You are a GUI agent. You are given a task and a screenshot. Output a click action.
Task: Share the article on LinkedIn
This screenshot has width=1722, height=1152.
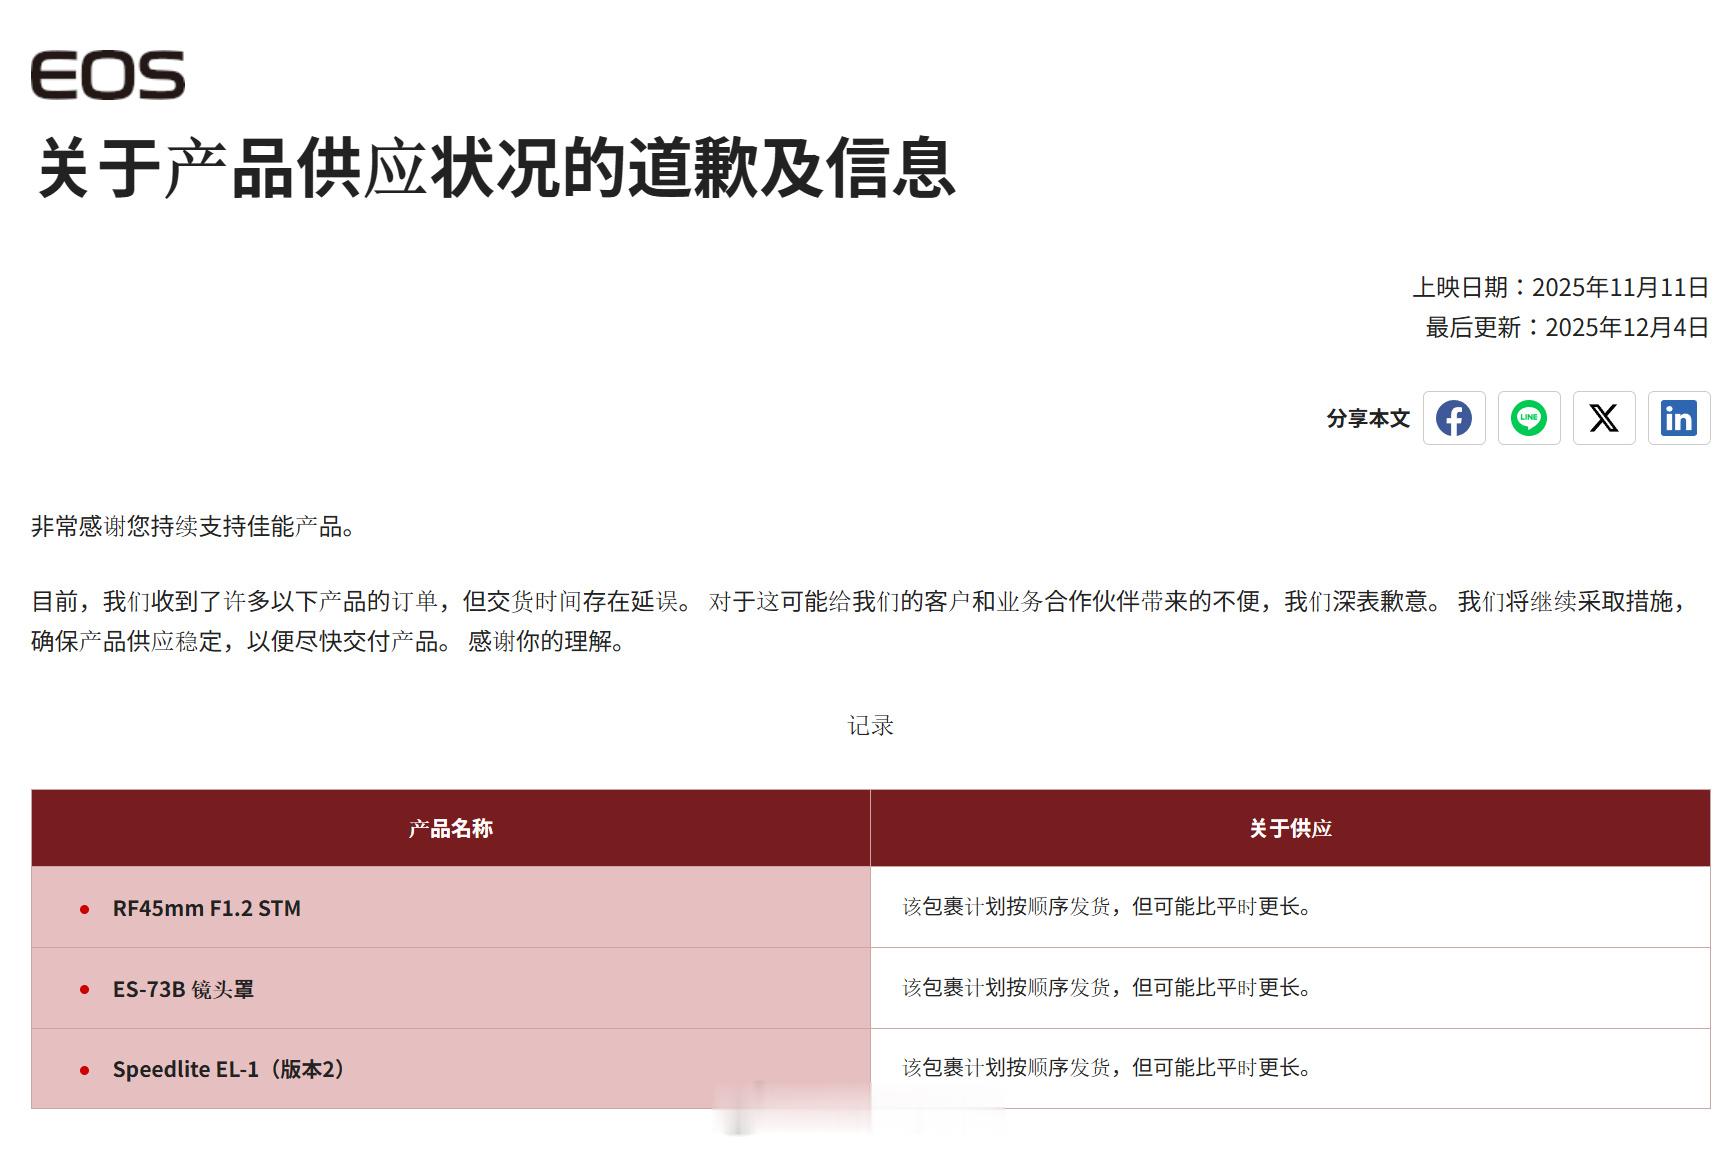(x=1679, y=418)
